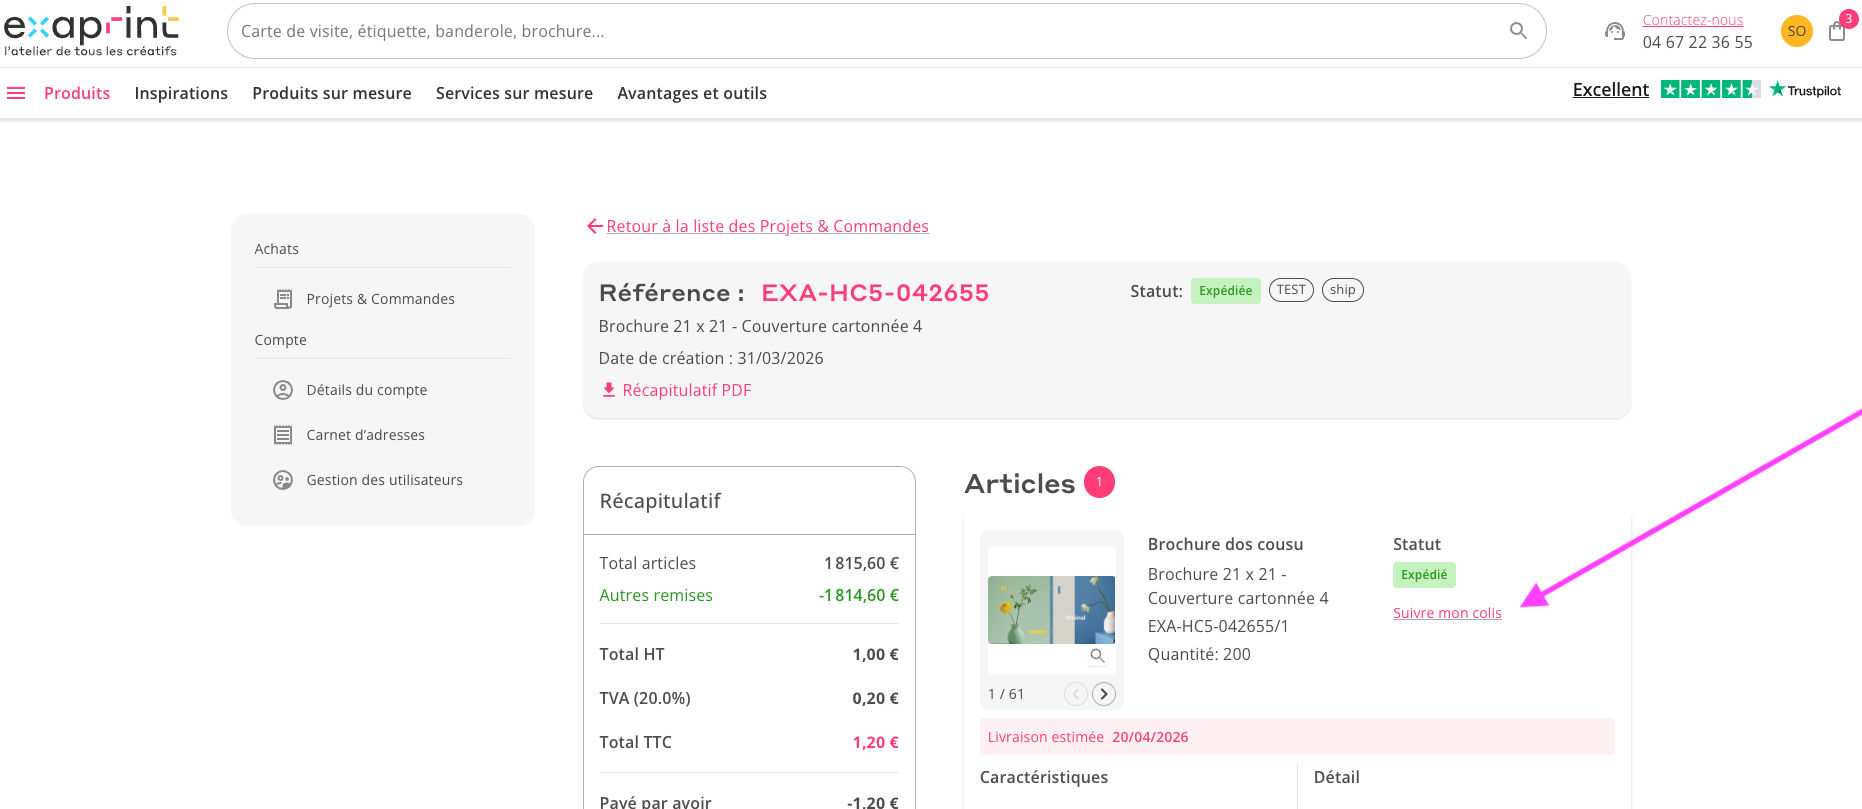Click the brochure cover thumbnail

[1051, 609]
